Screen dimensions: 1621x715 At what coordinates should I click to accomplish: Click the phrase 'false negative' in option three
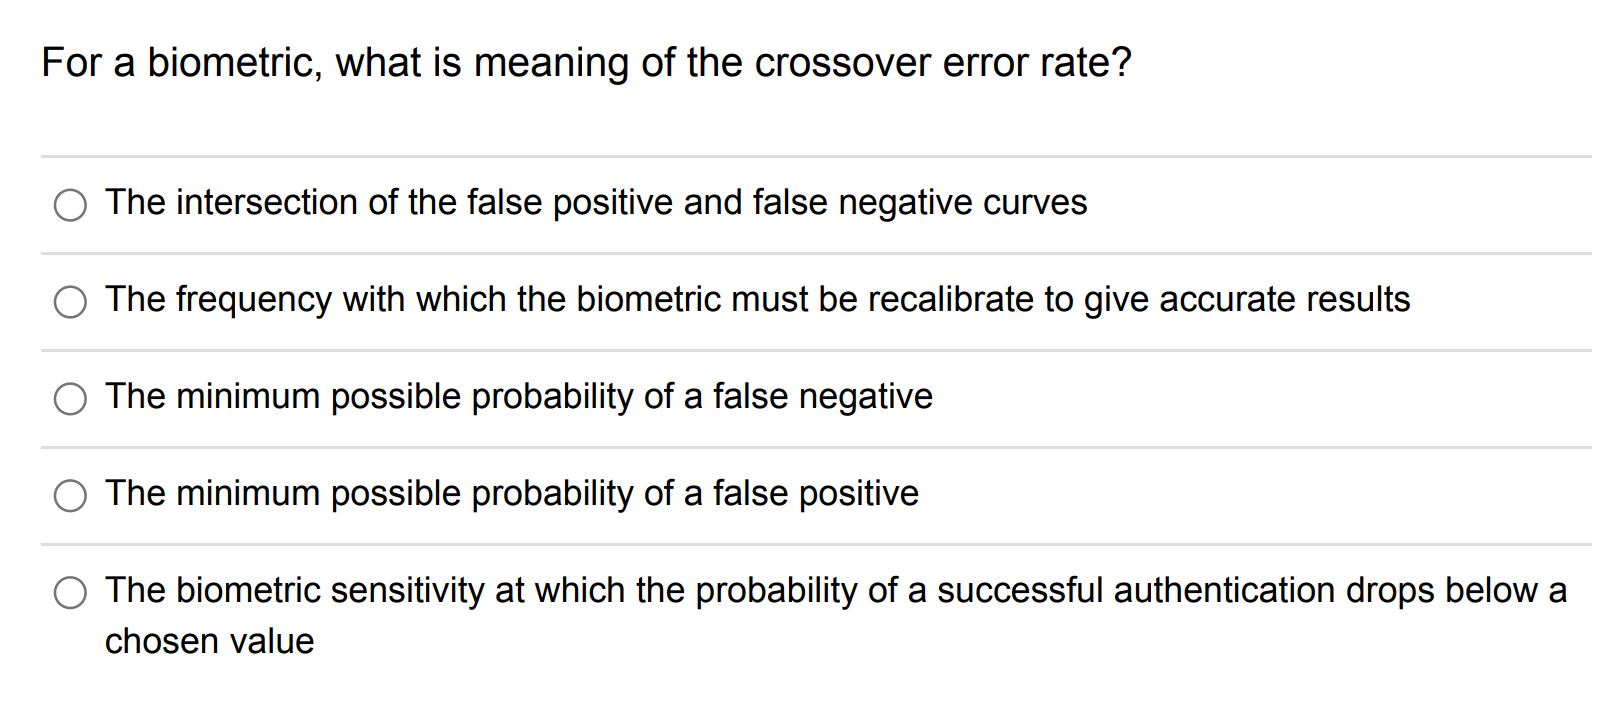coord(820,397)
